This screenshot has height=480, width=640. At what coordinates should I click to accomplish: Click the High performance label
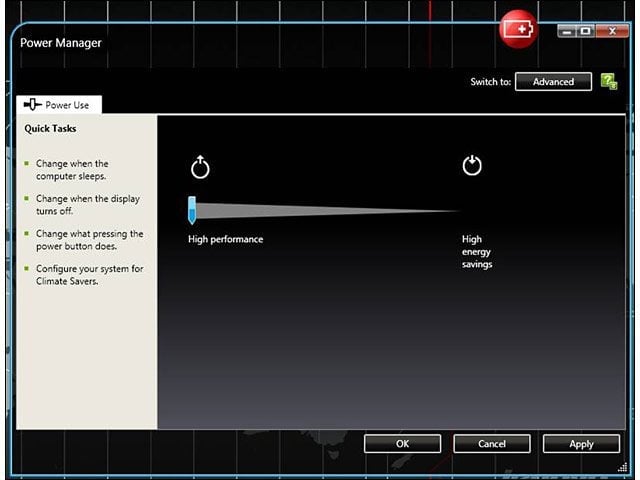(225, 239)
